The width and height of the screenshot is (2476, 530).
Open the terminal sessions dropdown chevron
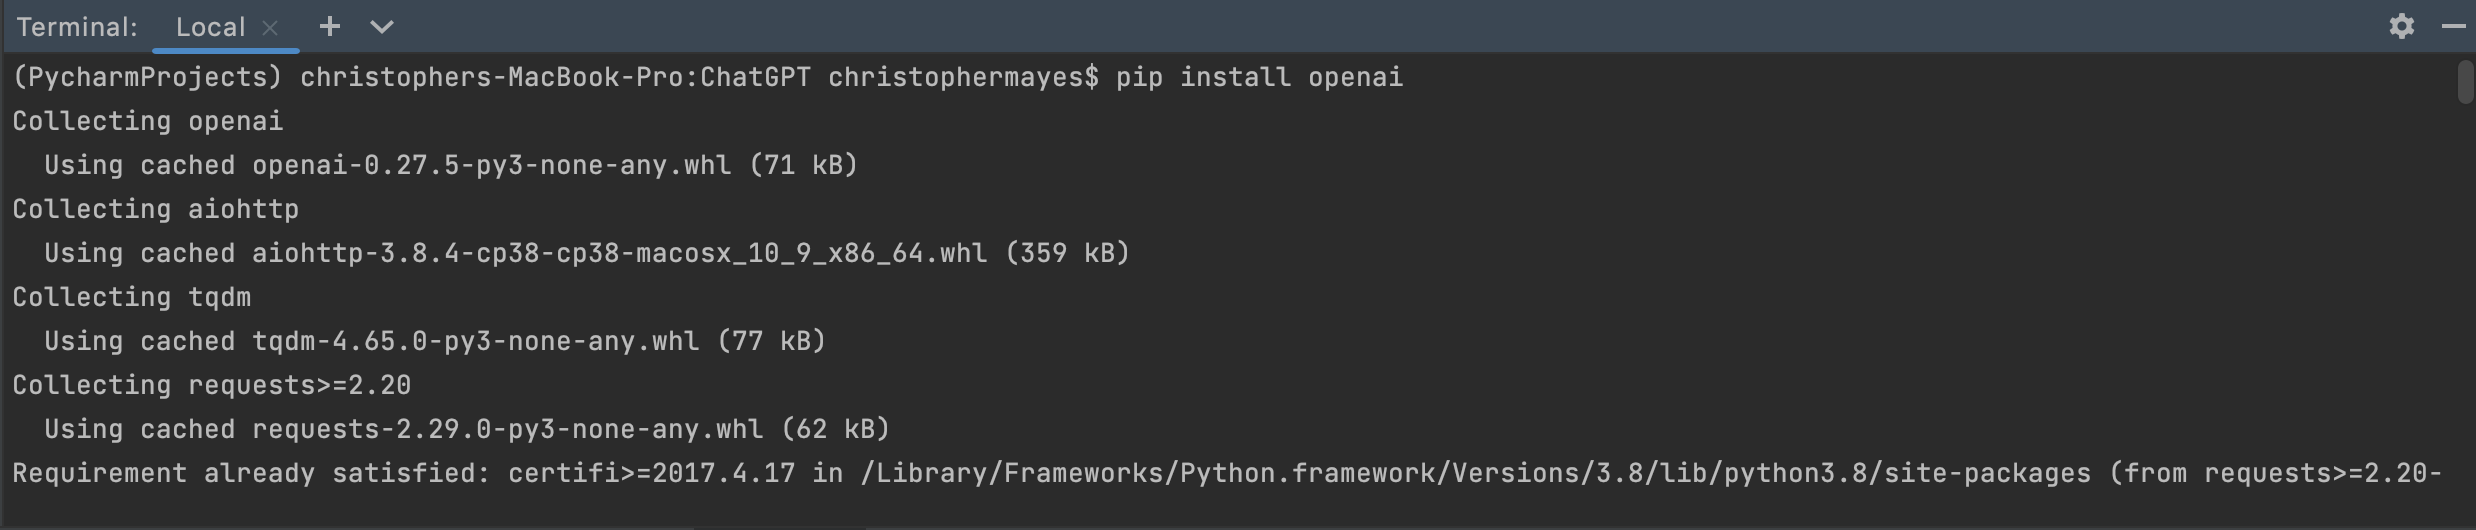(381, 27)
